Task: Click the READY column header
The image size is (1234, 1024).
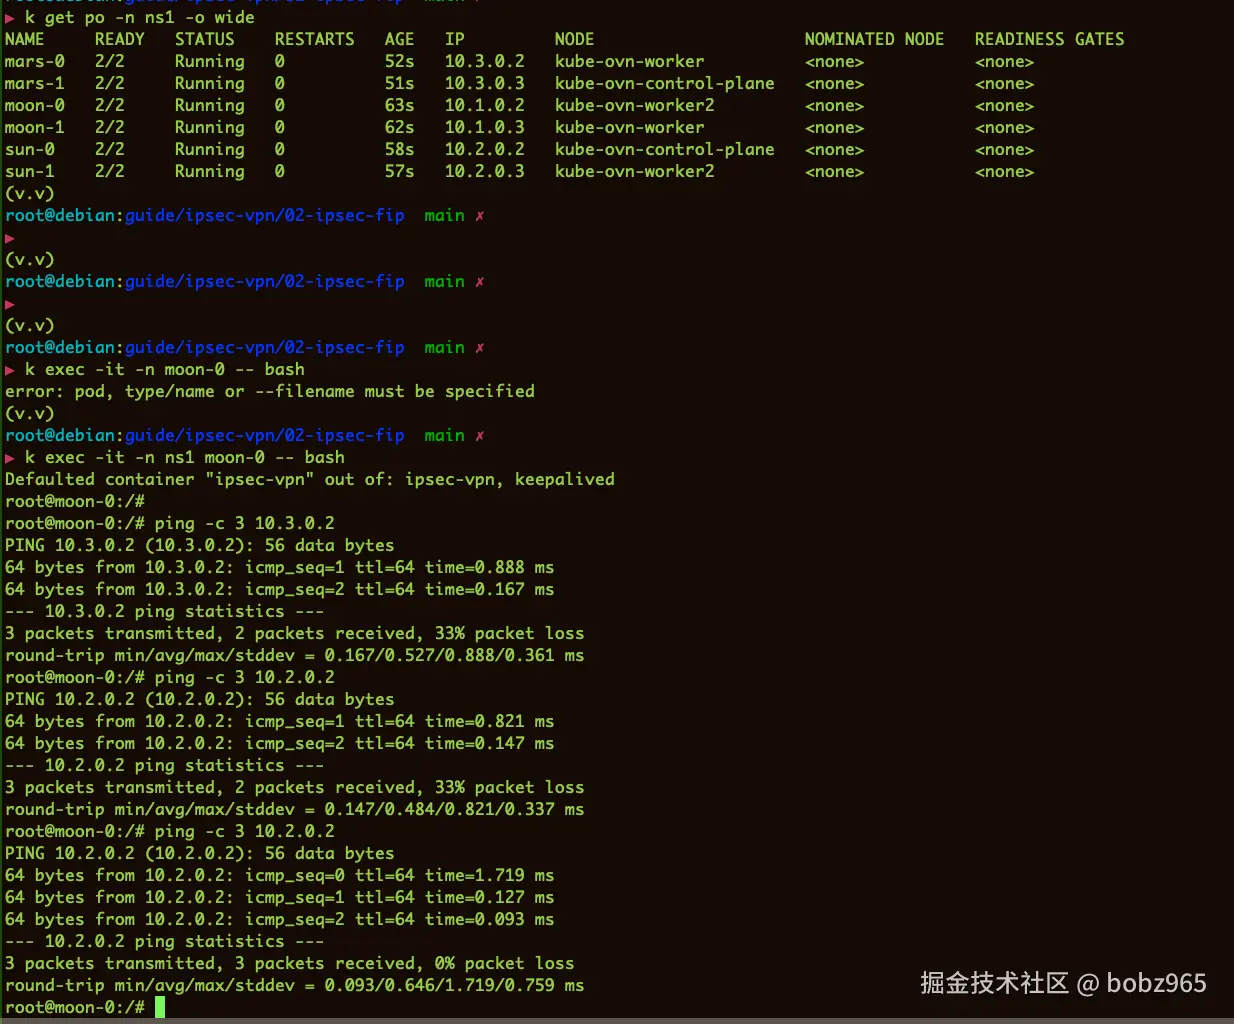Action: click(120, 39)
